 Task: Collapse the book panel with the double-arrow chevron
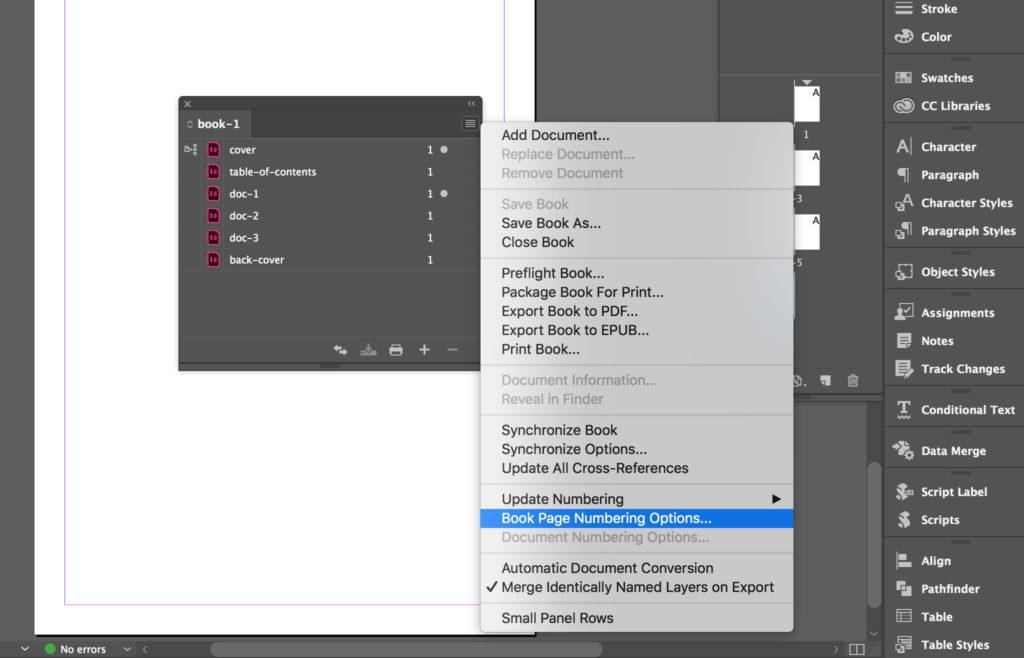tap(471, 103)
